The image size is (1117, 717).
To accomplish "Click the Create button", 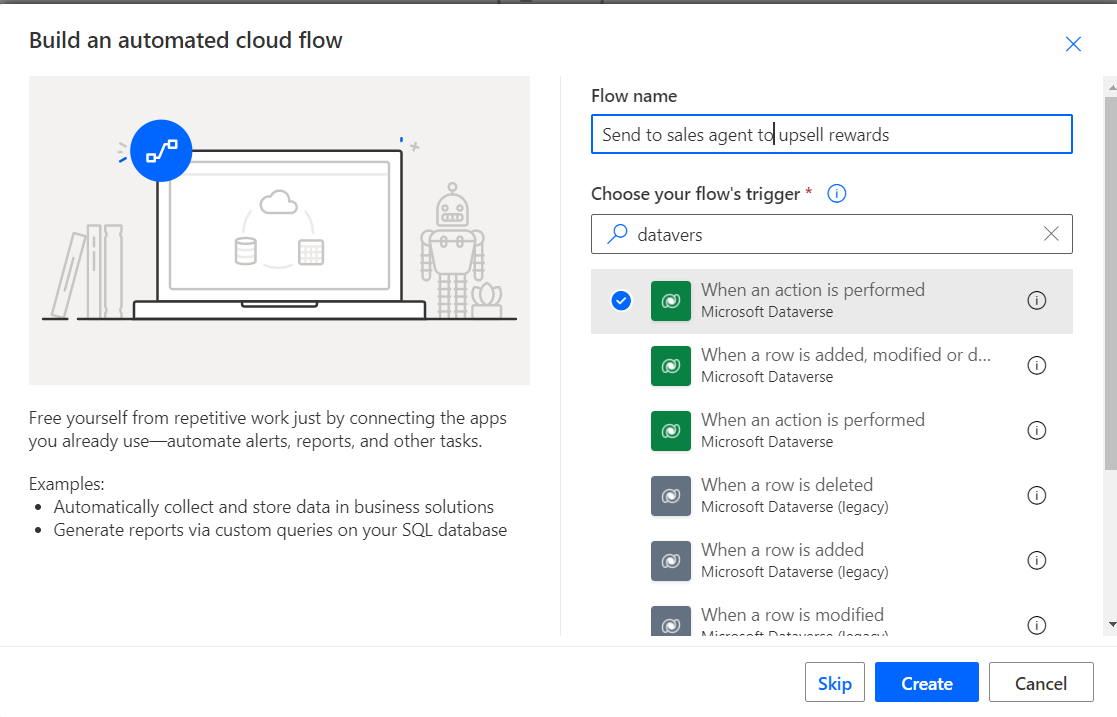I will tap(926, 683).
